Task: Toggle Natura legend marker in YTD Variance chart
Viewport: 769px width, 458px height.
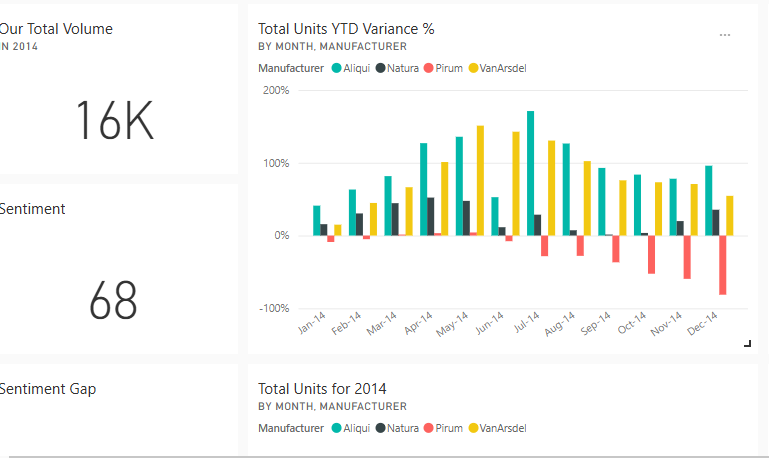Action: tap(381, 68)
